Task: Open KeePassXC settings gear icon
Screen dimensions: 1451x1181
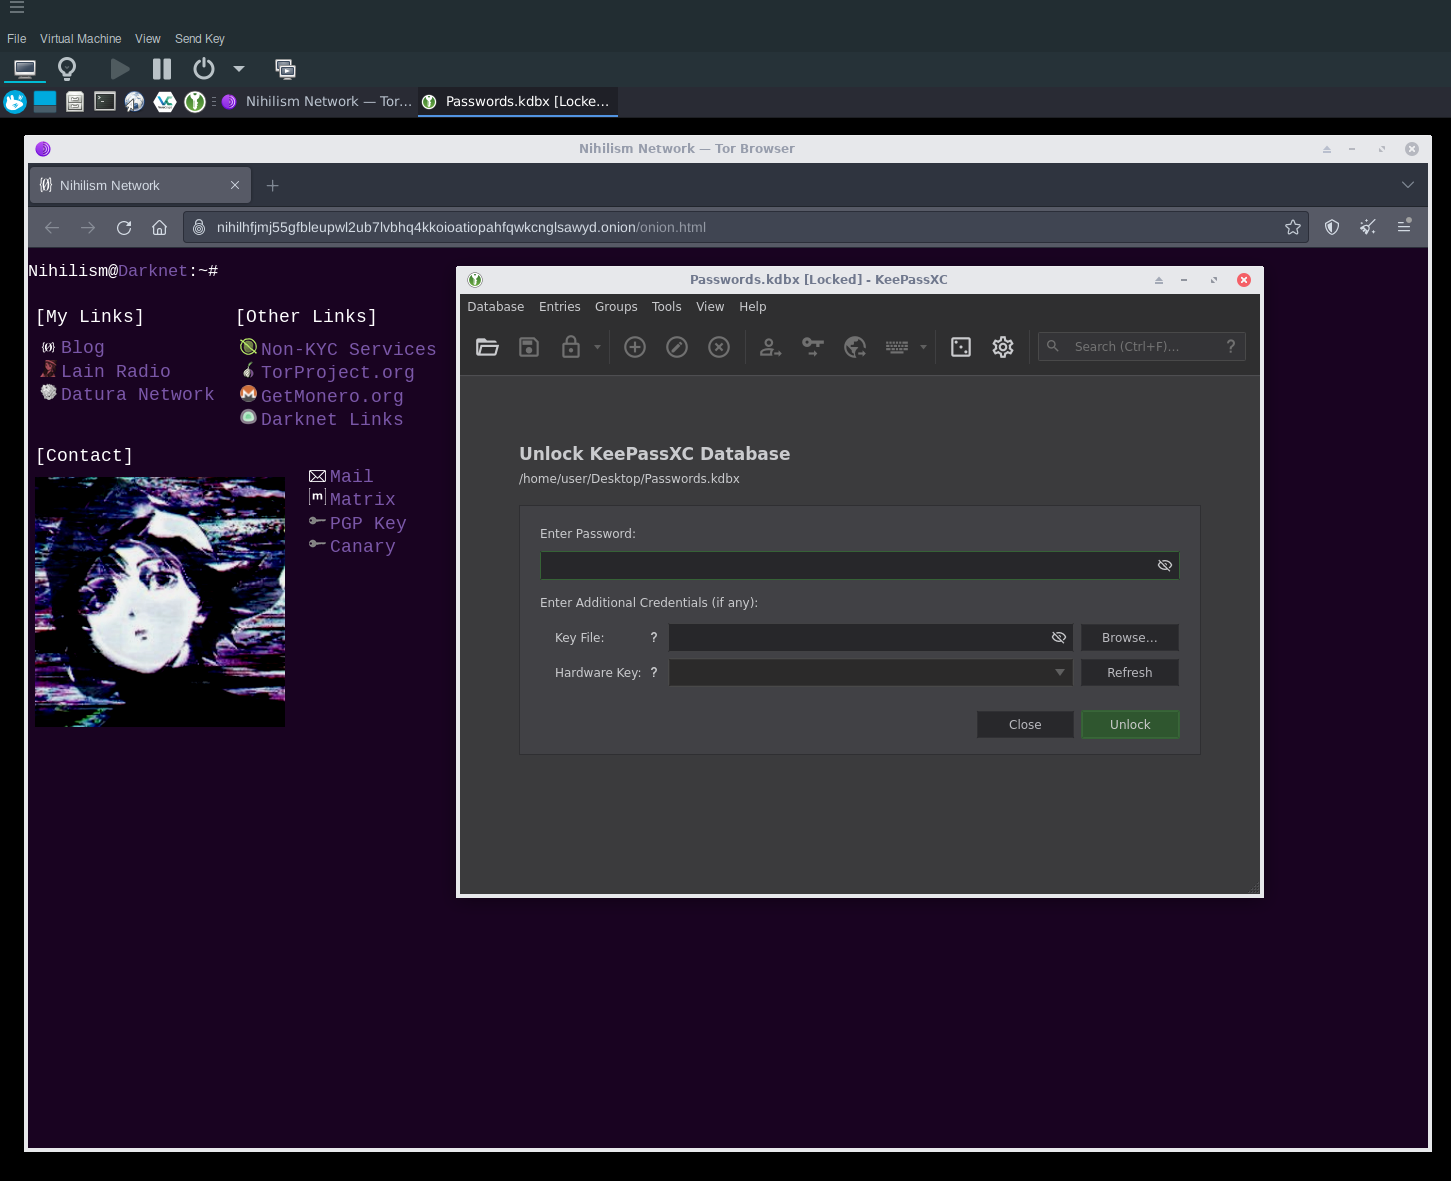Action: pyautogui.click(x=1003, y=347)
